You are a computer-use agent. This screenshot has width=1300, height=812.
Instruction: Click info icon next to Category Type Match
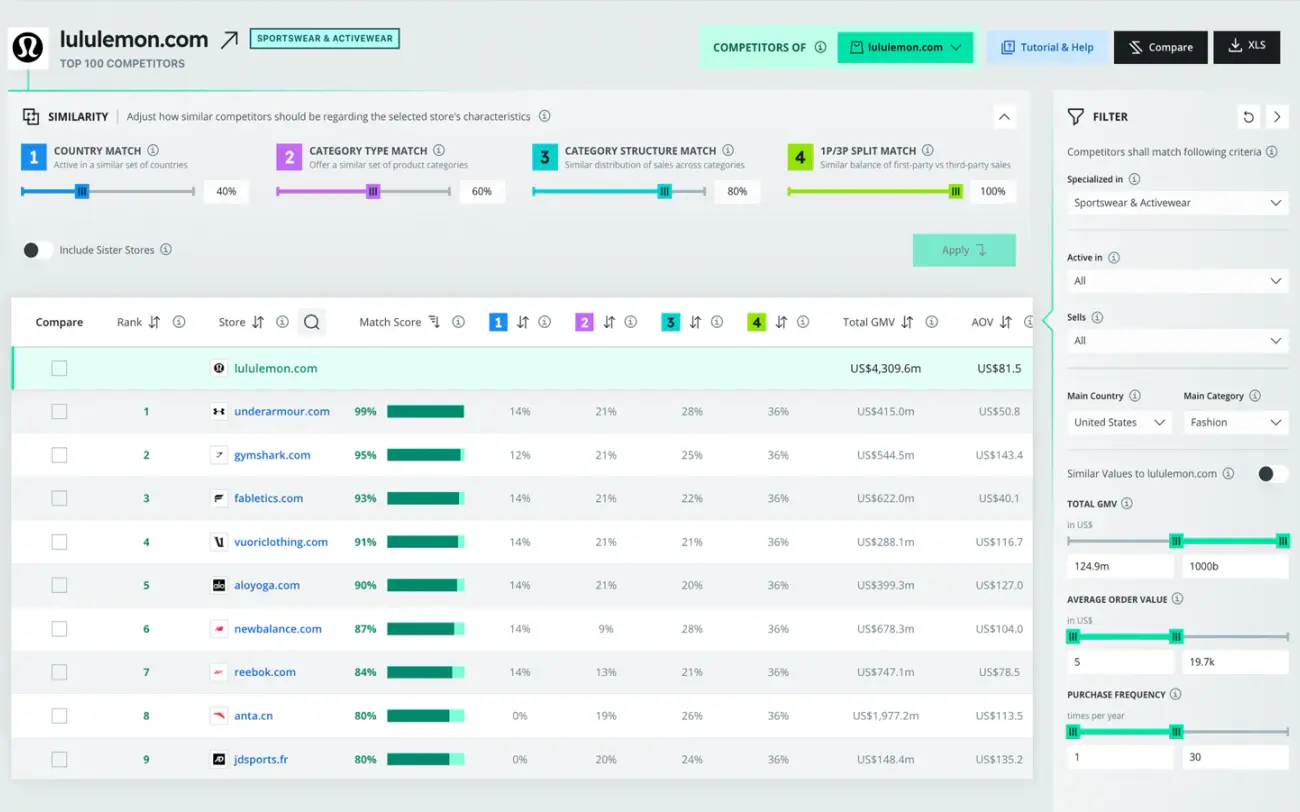tap(439, 150)
